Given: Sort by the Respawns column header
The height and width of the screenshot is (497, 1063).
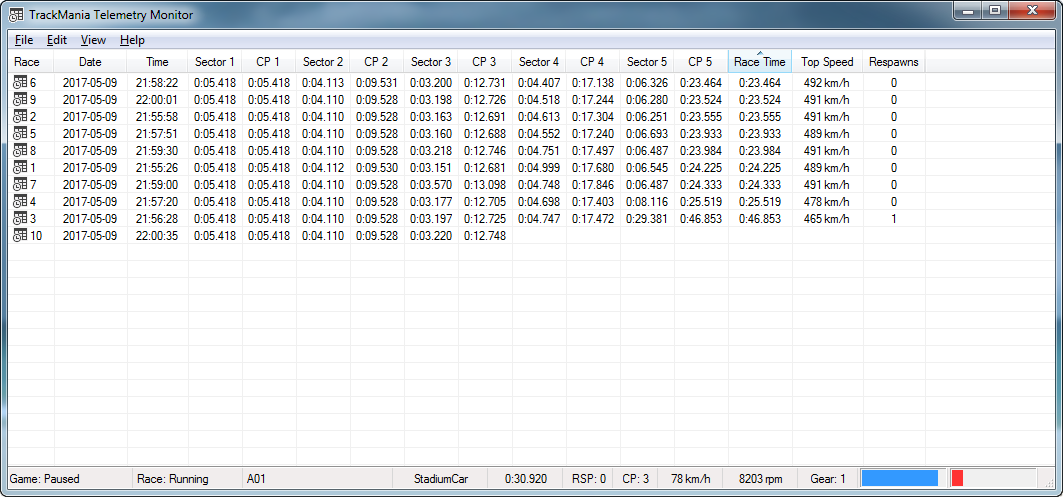Looking at the screenshot, I should coord(894,62).
